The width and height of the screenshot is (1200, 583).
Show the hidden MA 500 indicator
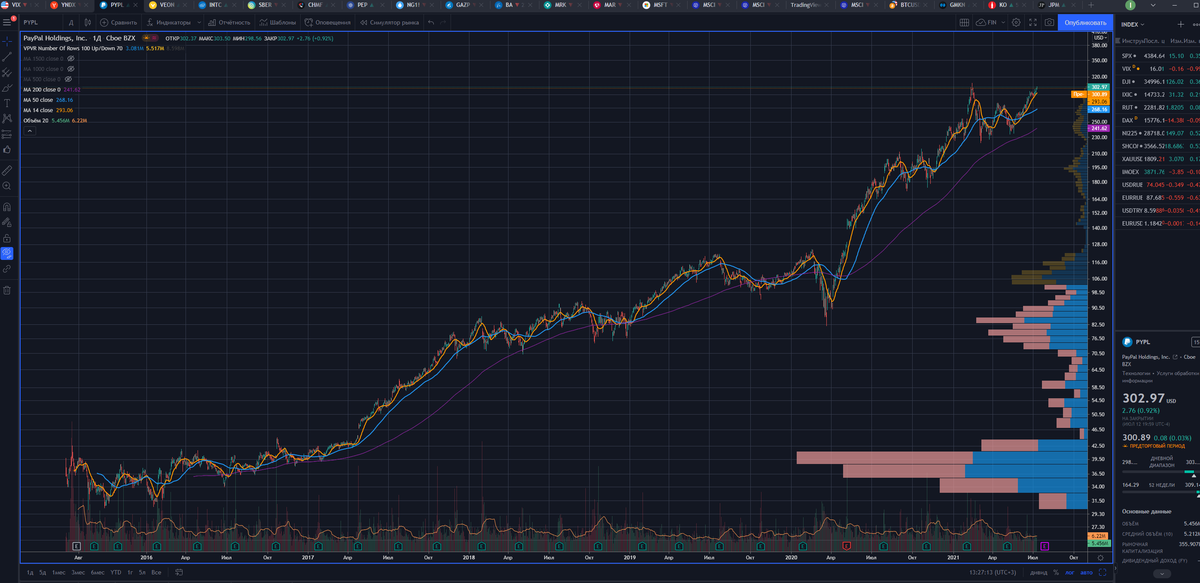click(69, 79)
